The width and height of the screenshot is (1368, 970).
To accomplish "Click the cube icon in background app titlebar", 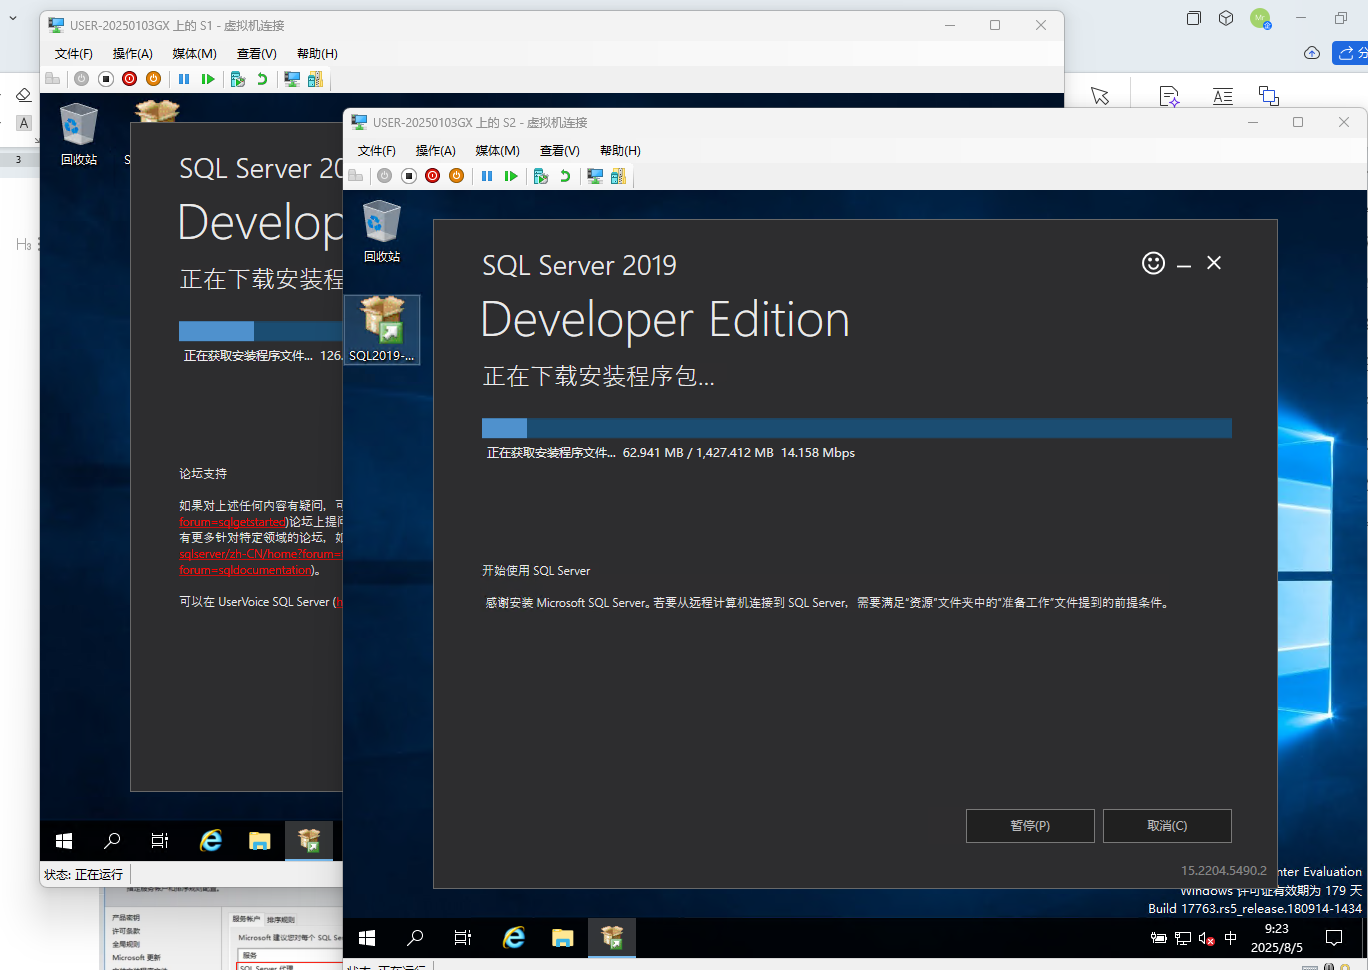I will click(1226, 18).
